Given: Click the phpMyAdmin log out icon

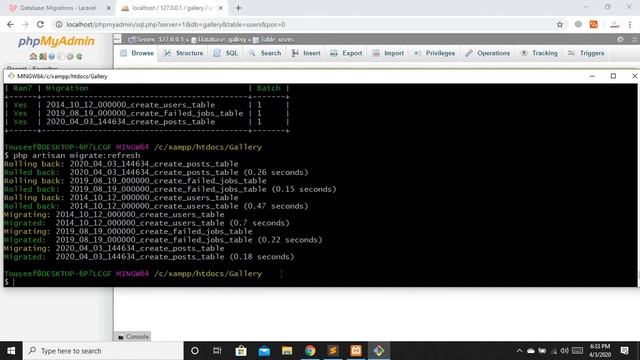Looking at the screenshot, I should pos(42,56).
